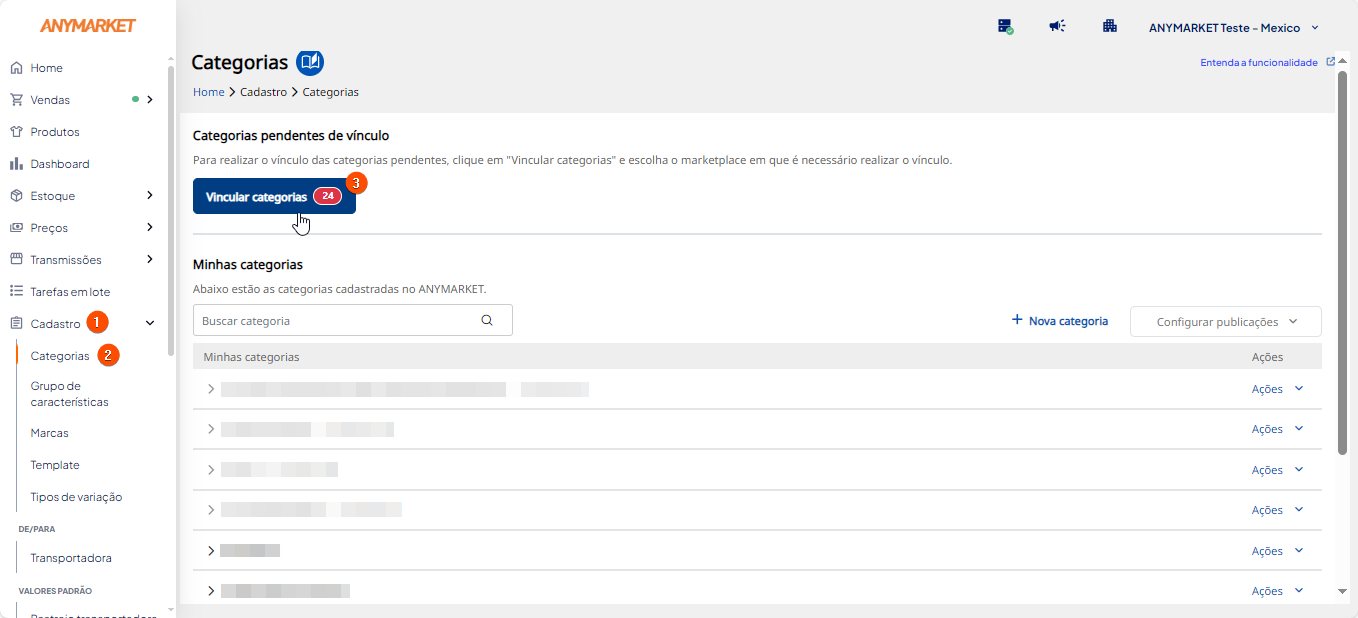Click the Nova categoria link

click(1060, 321)
